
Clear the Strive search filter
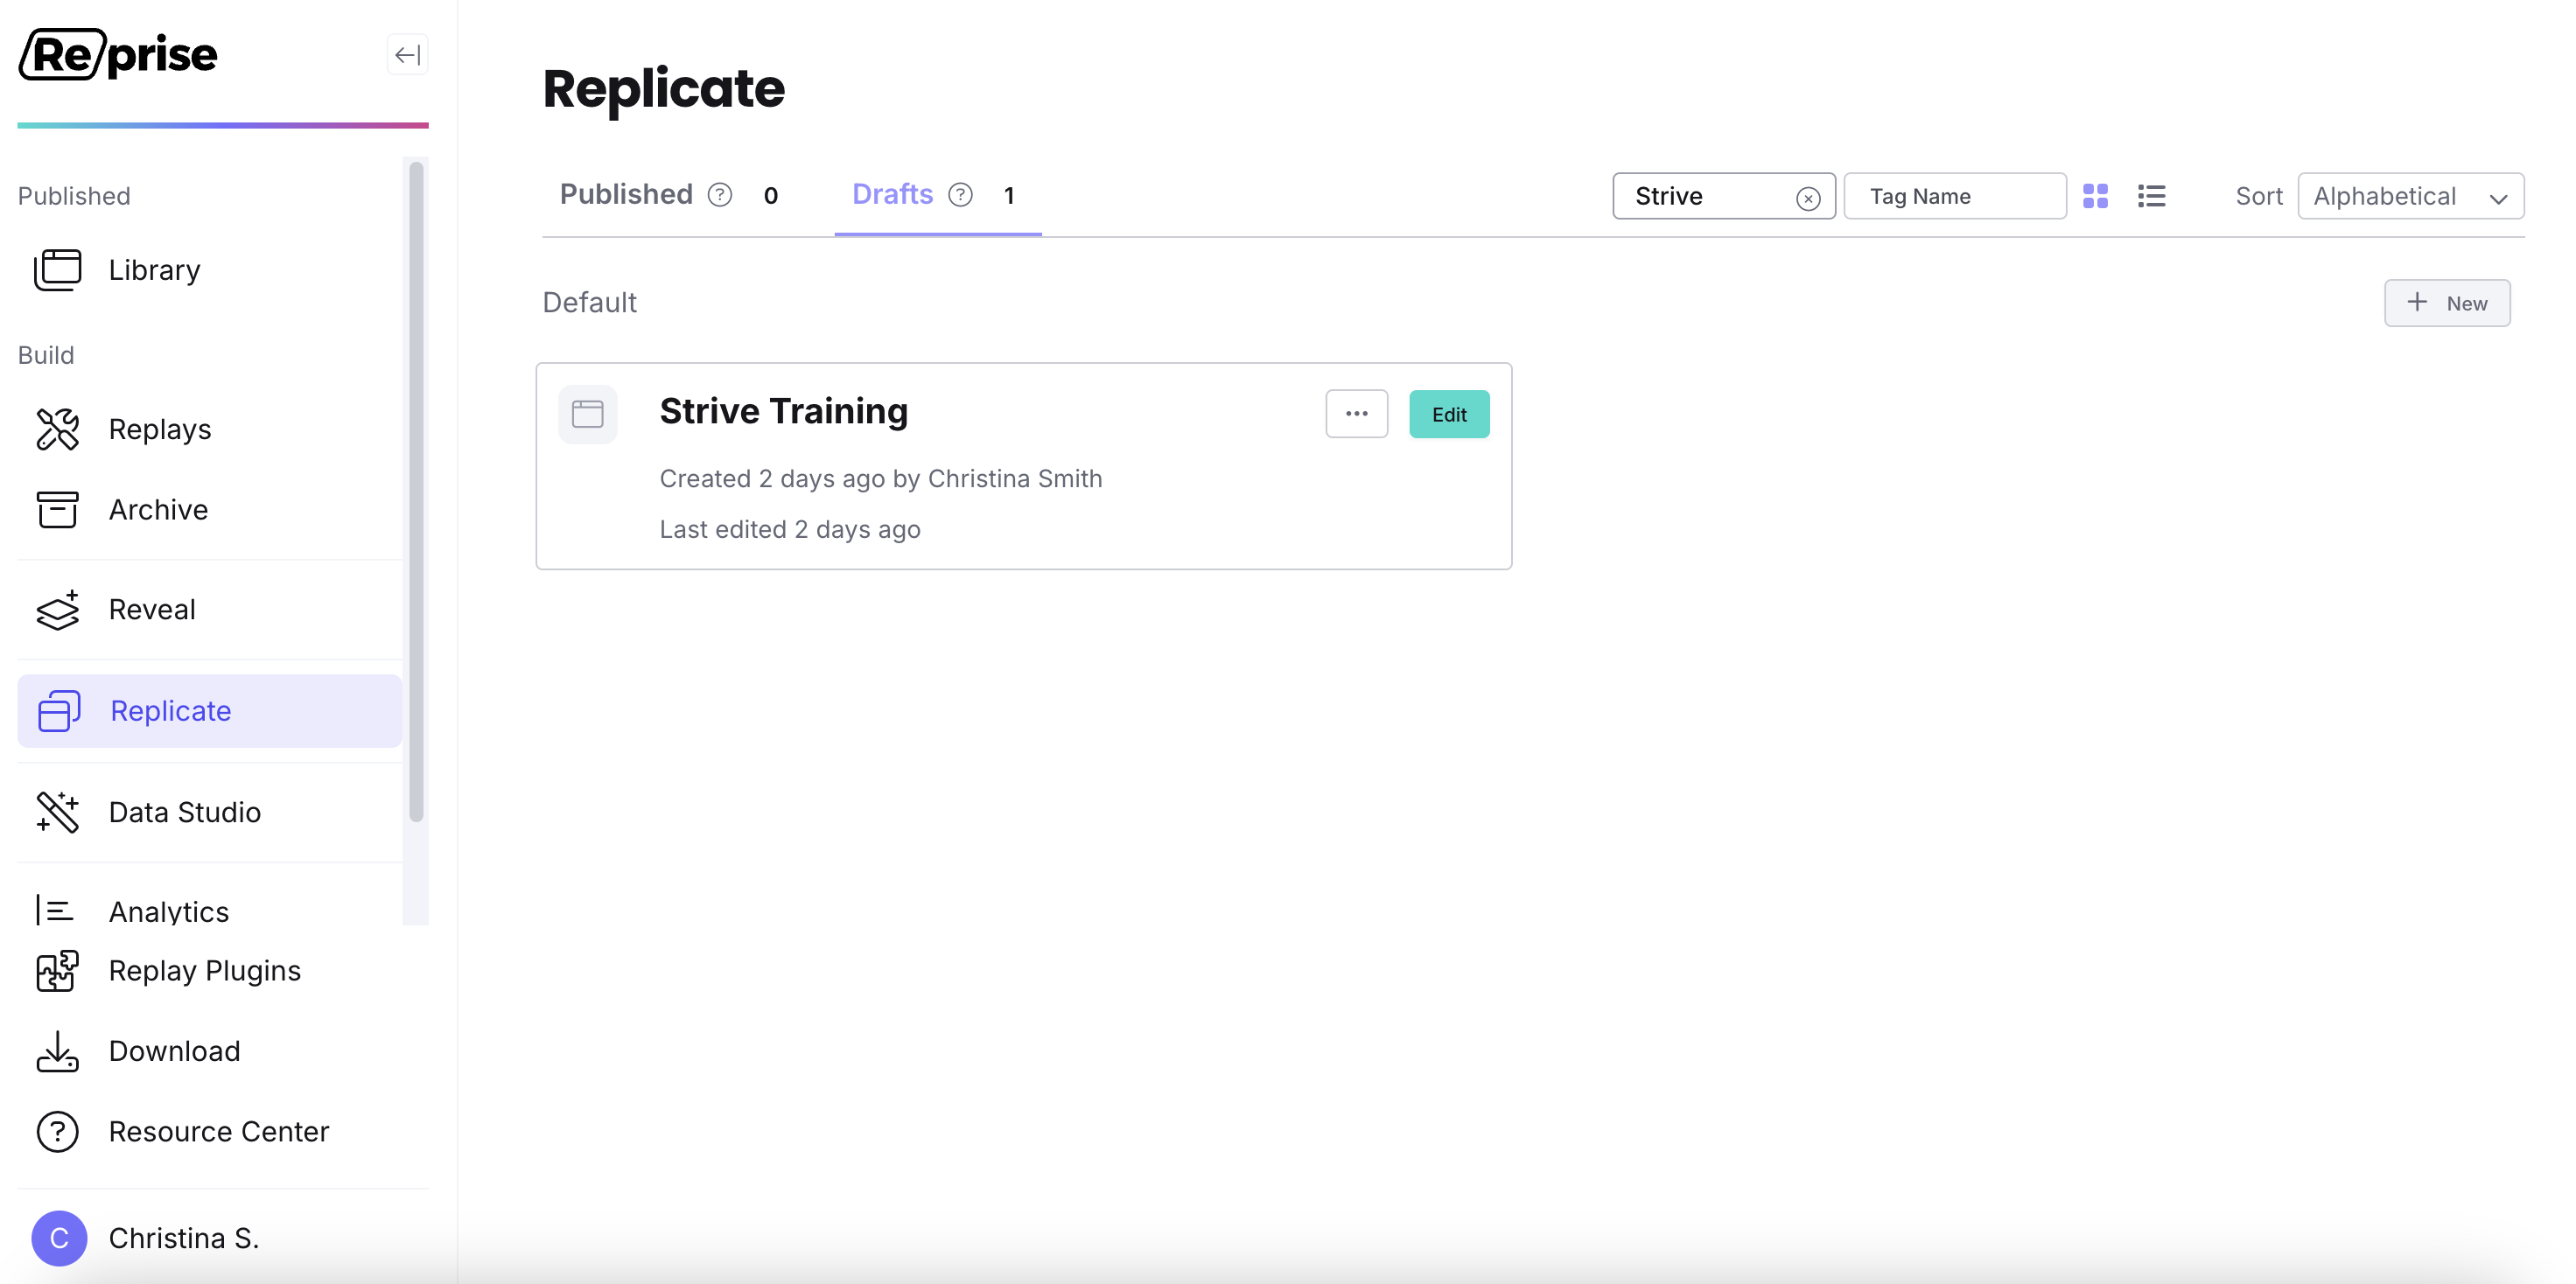1808,198
